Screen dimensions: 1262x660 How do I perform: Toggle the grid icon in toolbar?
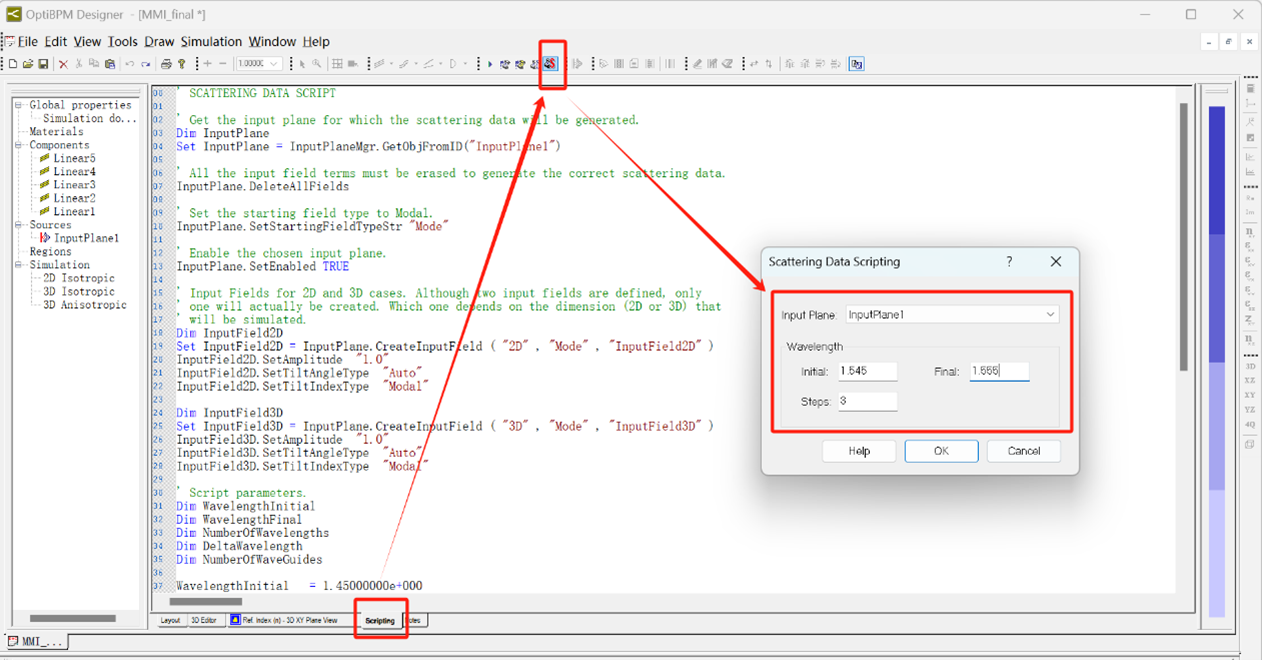(337, 64)
